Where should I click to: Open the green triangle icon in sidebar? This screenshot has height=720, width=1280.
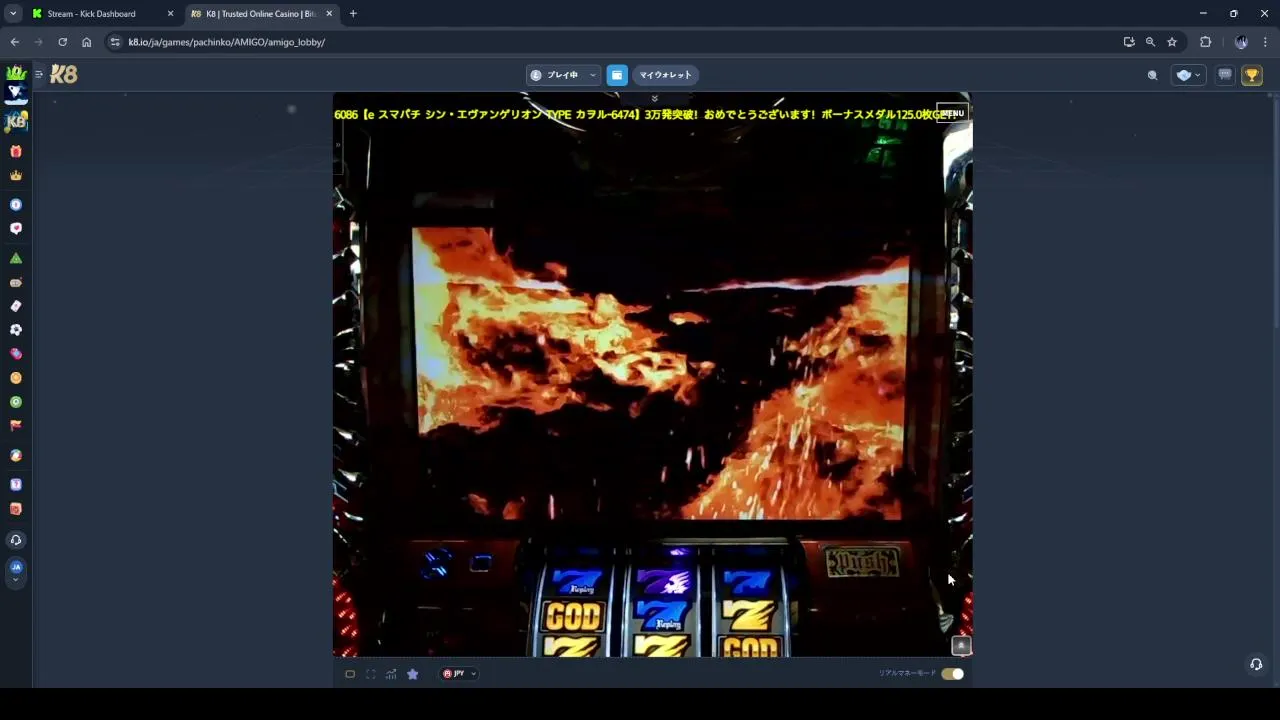click(x=15, y=258)
